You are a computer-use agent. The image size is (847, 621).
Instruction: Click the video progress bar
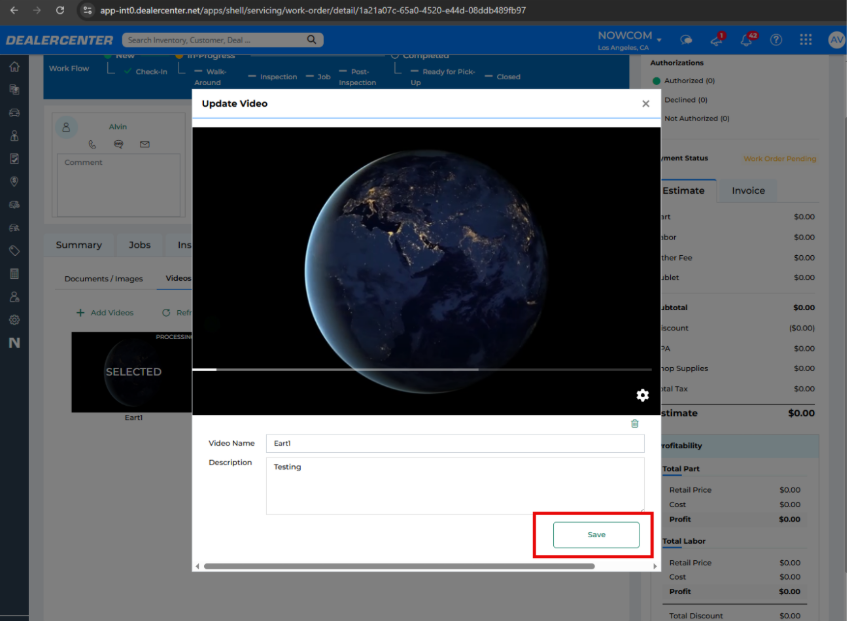(x=422, y=370)
